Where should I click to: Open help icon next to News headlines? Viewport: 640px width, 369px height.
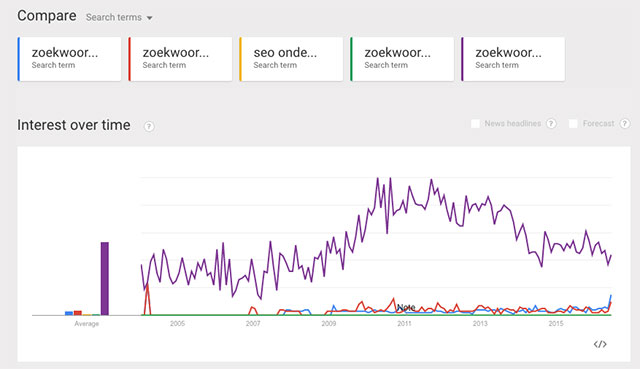(551, 124)
